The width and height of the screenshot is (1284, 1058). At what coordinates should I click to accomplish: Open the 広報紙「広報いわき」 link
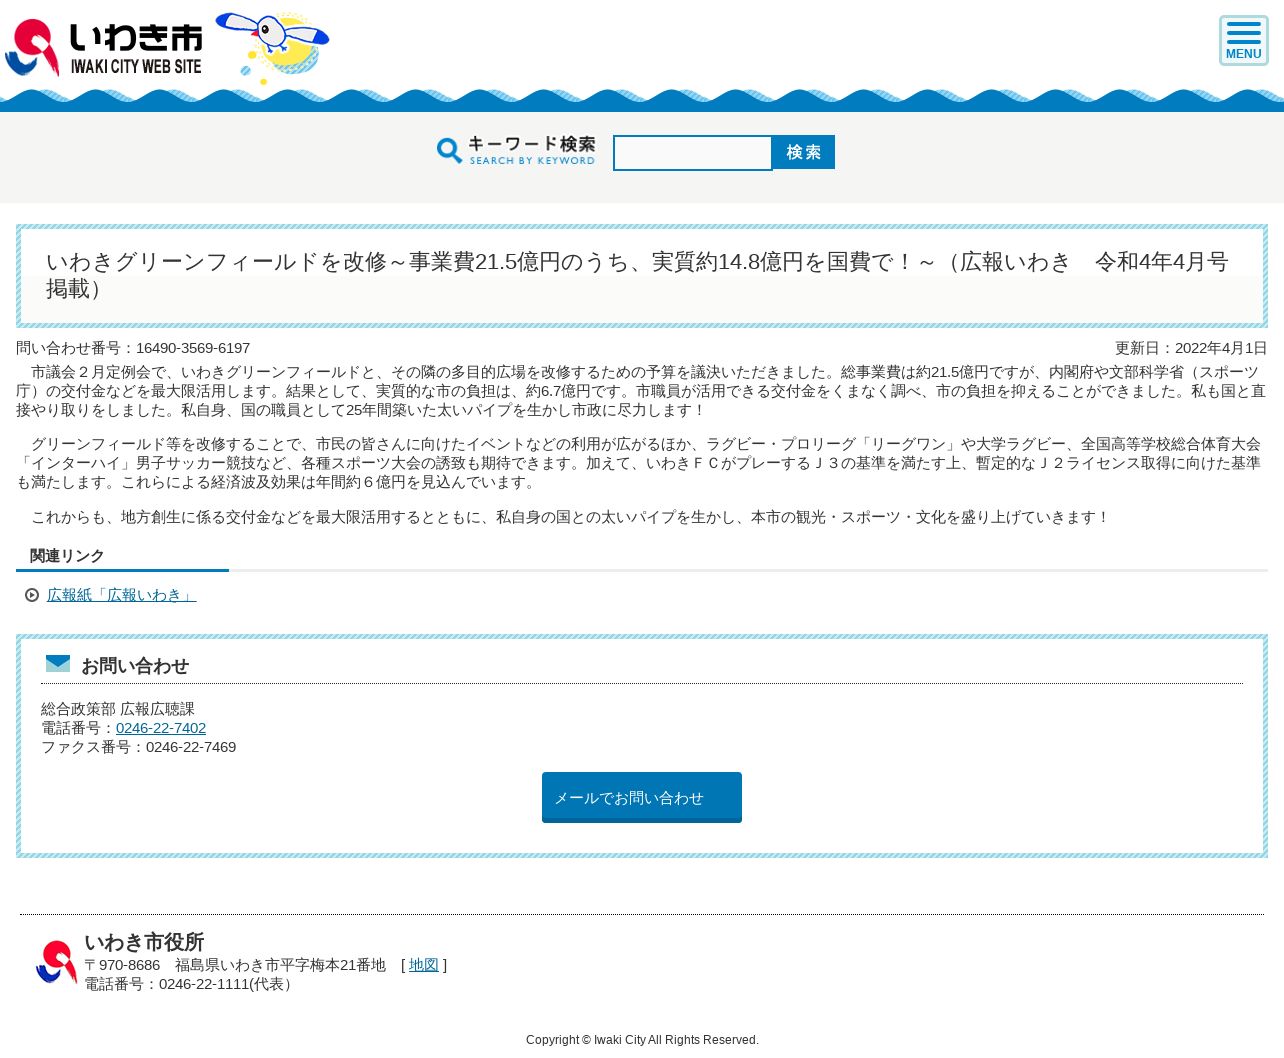pos(121,595)
